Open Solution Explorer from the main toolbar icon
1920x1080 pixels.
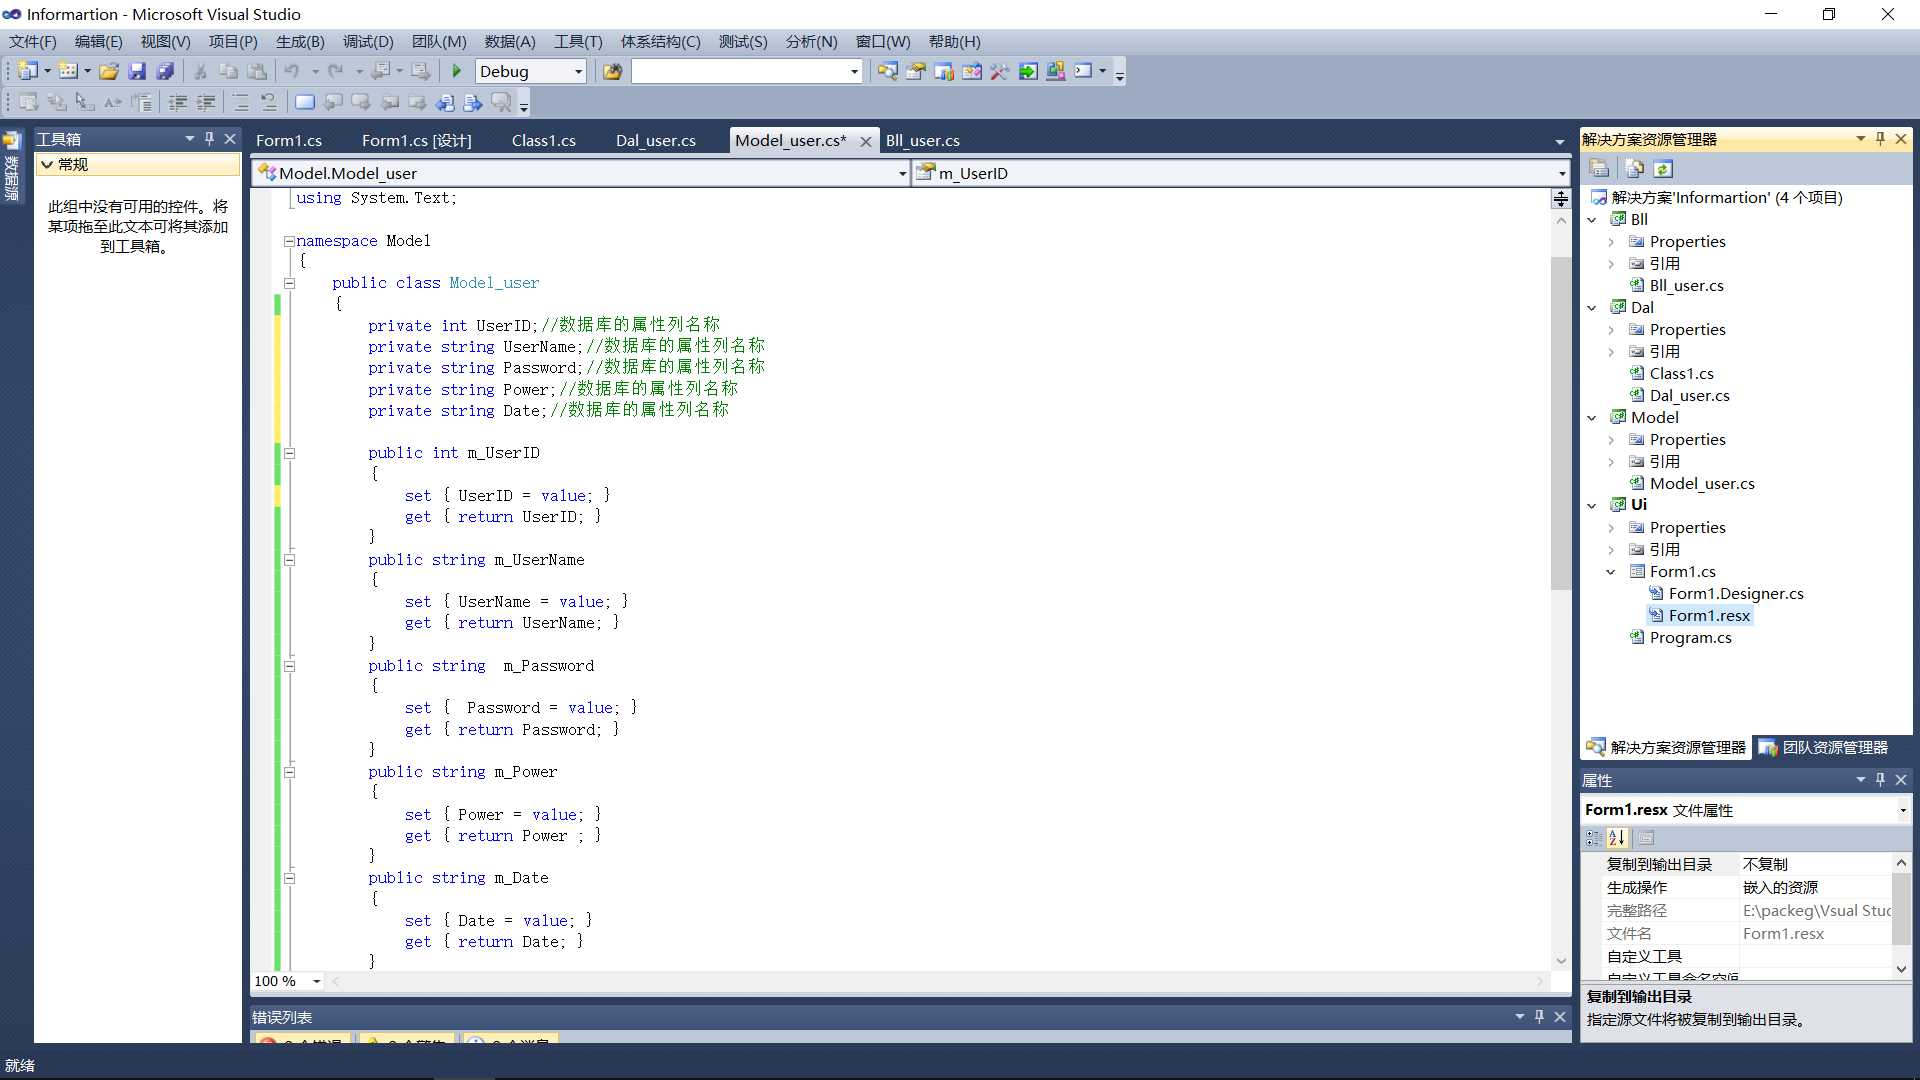[x=888, y=71]
